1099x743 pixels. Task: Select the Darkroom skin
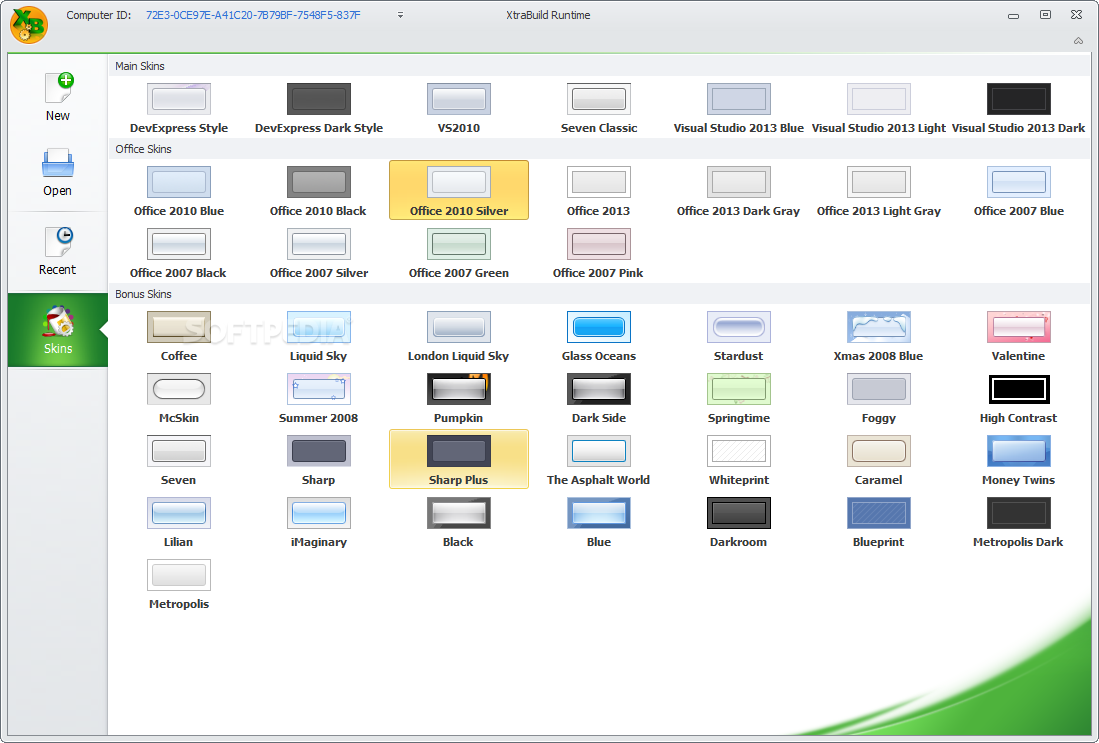(739, 522)
